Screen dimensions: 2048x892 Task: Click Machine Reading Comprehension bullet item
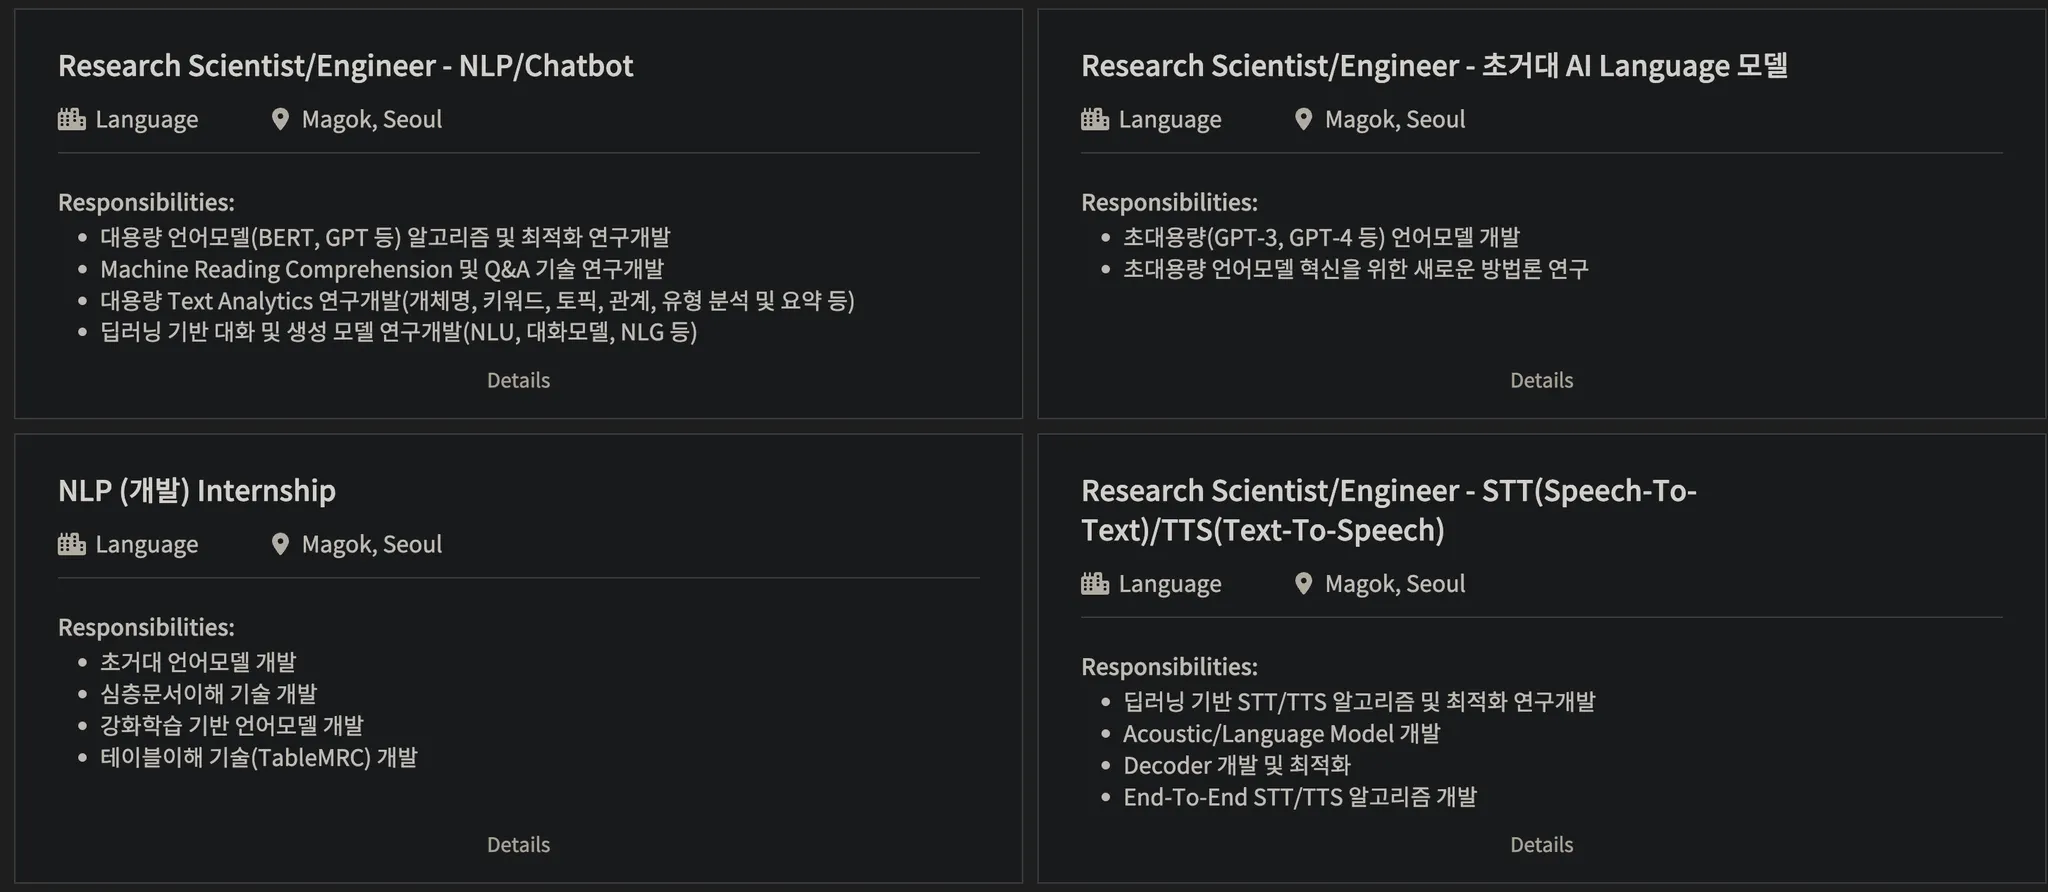tap(381, 269)
